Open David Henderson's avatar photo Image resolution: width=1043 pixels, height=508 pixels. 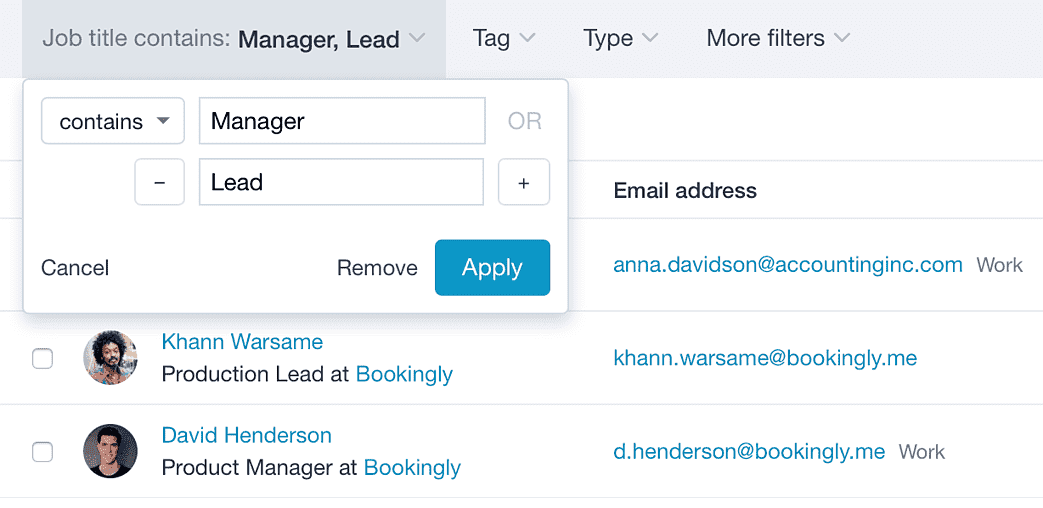tap(110, 451)
